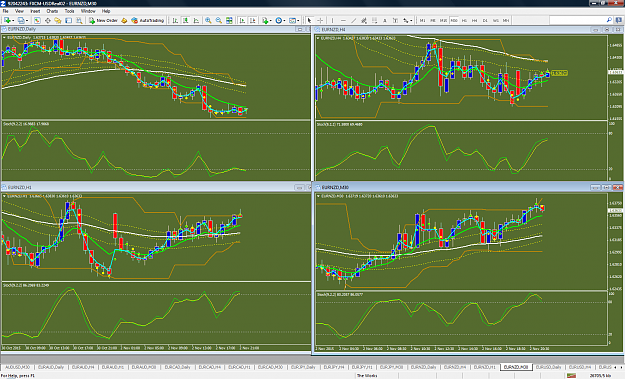Select the Fibonacci Retracement tool

tap(374, 20)
